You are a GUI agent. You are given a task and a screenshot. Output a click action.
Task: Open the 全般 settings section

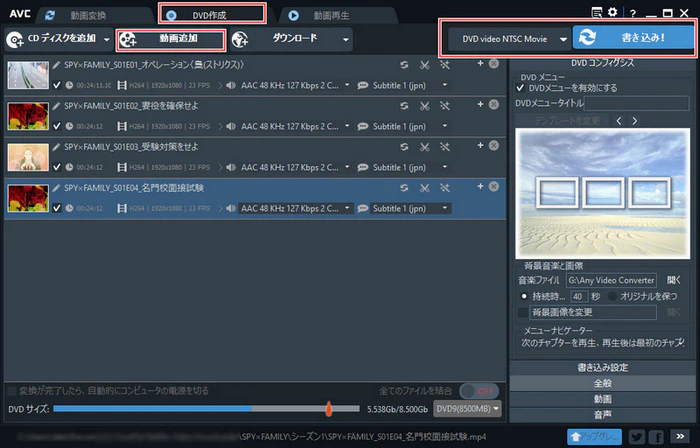click(x=602, y=383)
